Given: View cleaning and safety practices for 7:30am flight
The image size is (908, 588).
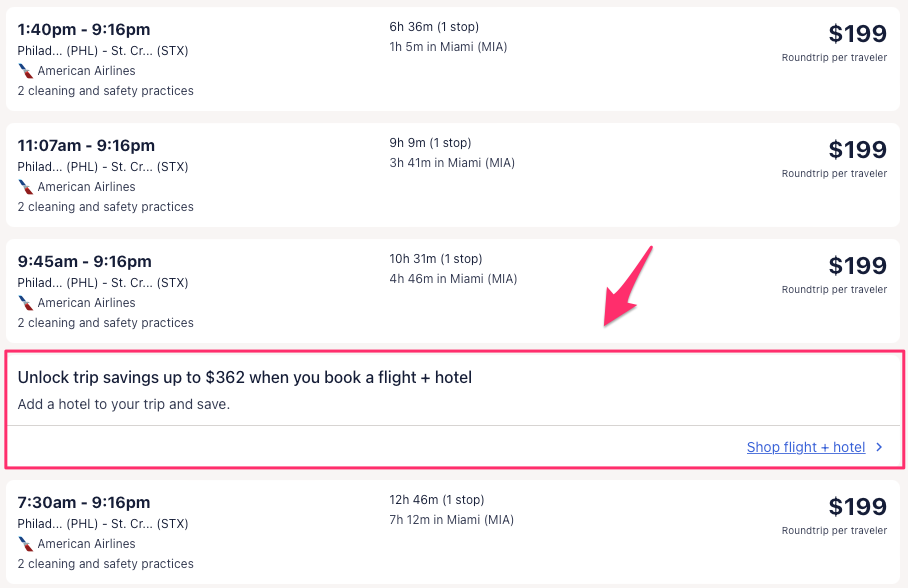Looking at the screenshot, I should pos(105,564).
